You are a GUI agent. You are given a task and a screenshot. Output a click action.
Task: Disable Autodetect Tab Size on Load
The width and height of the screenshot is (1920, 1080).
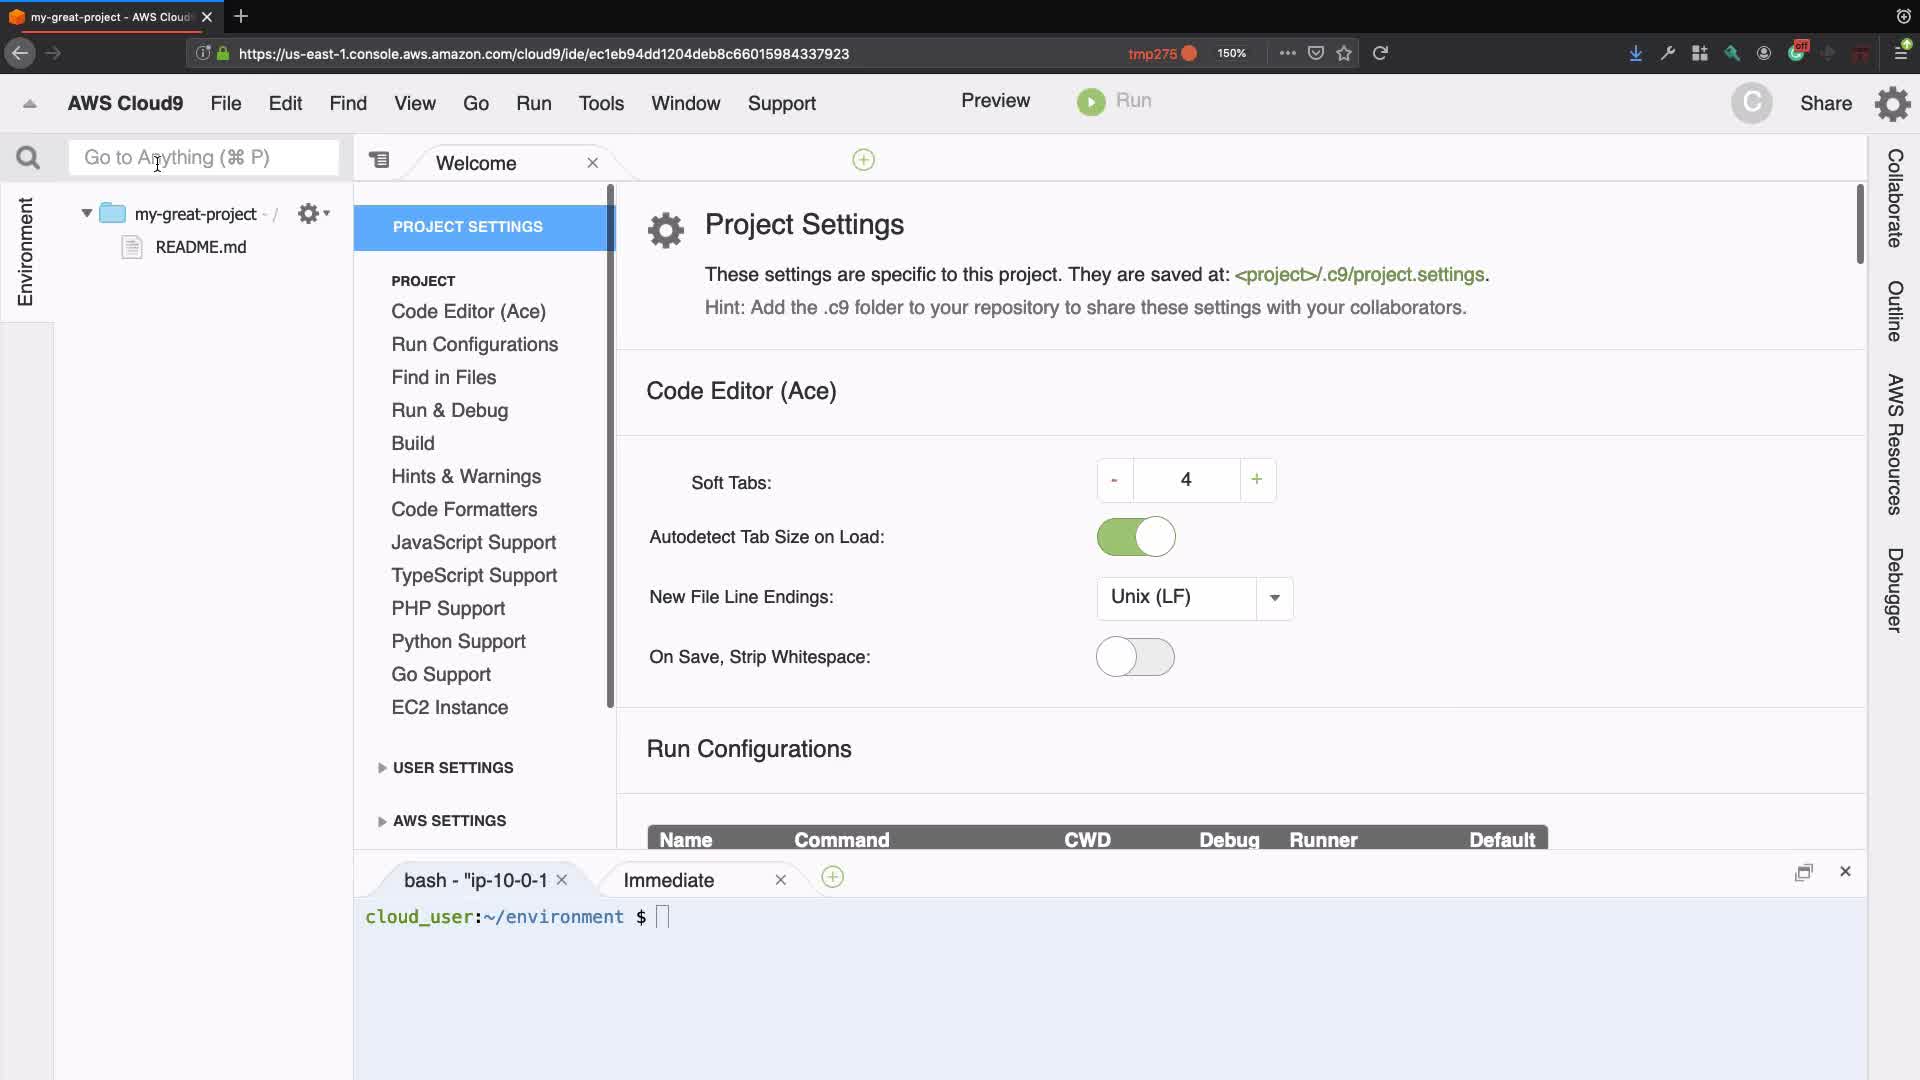coord(1135,537)
